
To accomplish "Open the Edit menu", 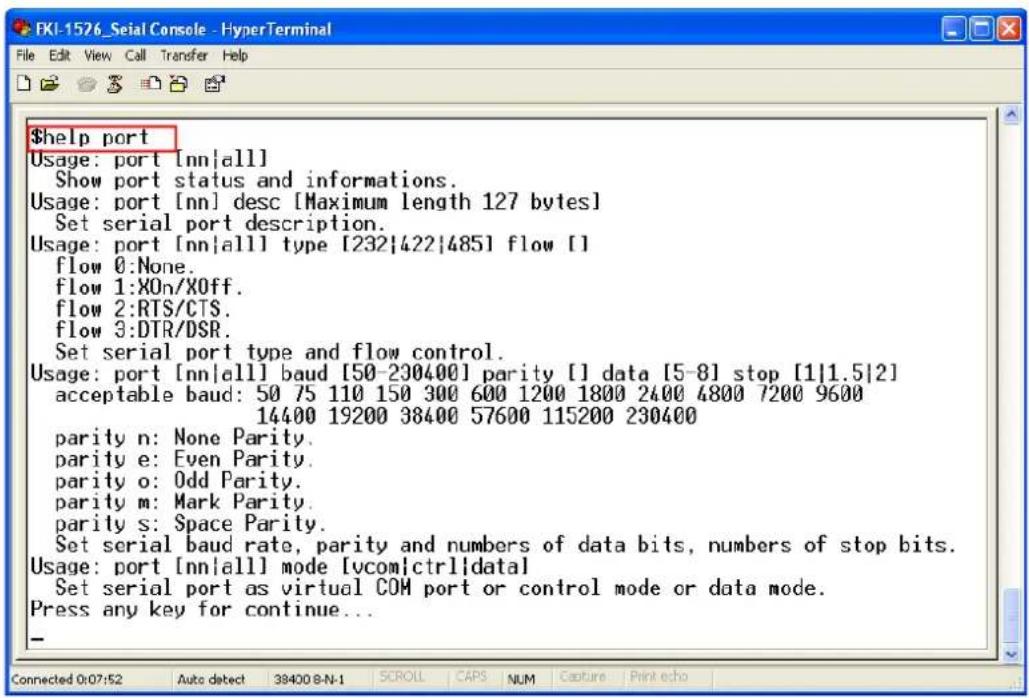I will click(x=59, y=56).
